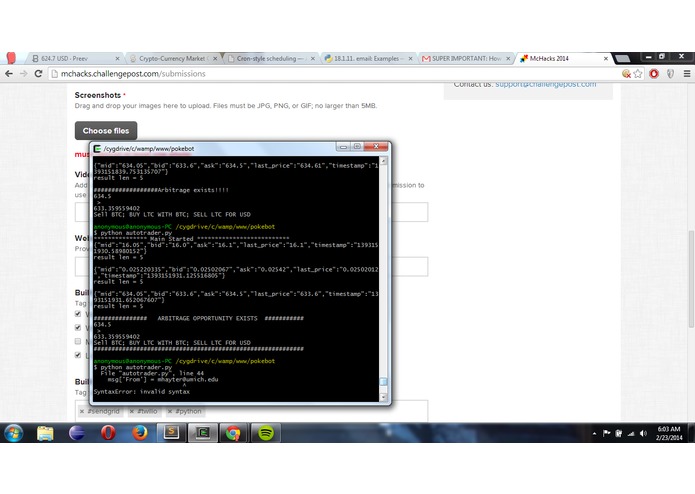695x494 pixels.
Task: Open the blocked cookies icon in address bar
Action: click(626, 74)
